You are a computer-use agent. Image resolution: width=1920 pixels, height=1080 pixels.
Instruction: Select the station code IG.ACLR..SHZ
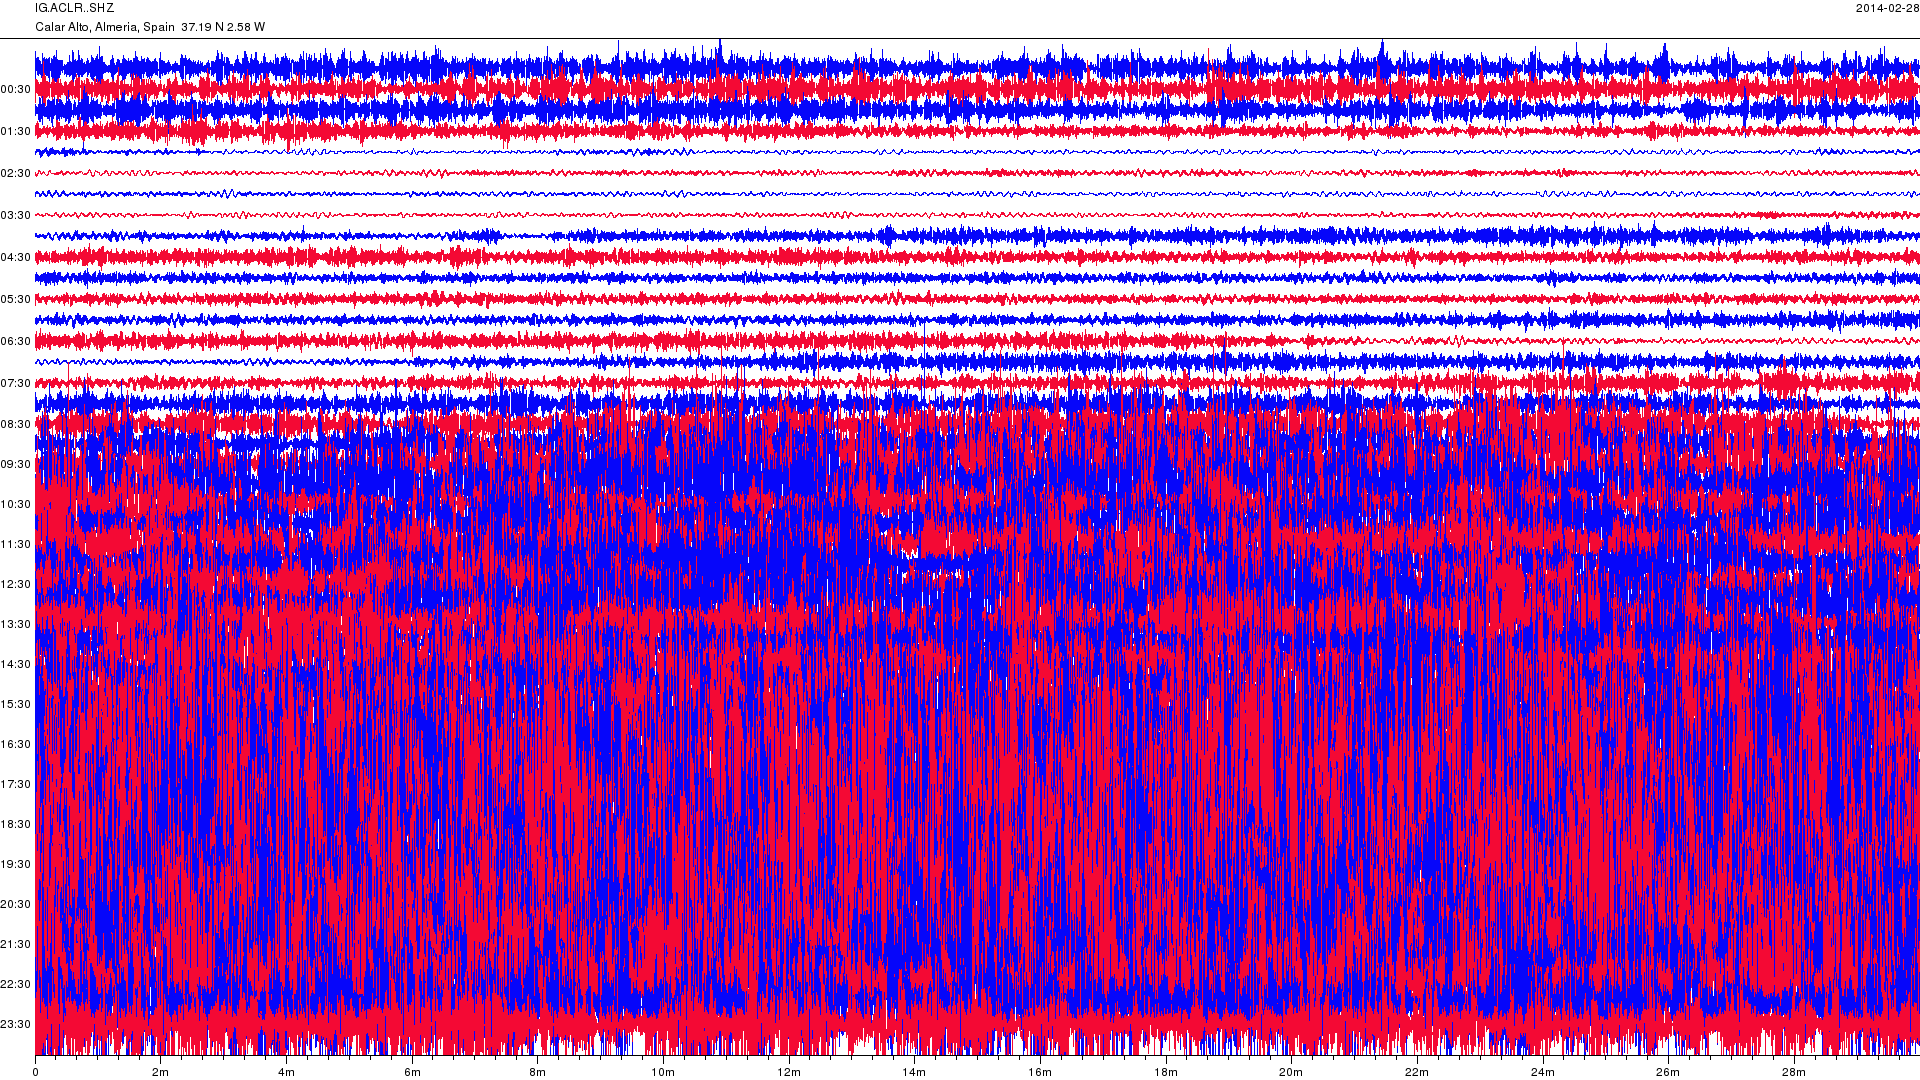coord(75,8)
